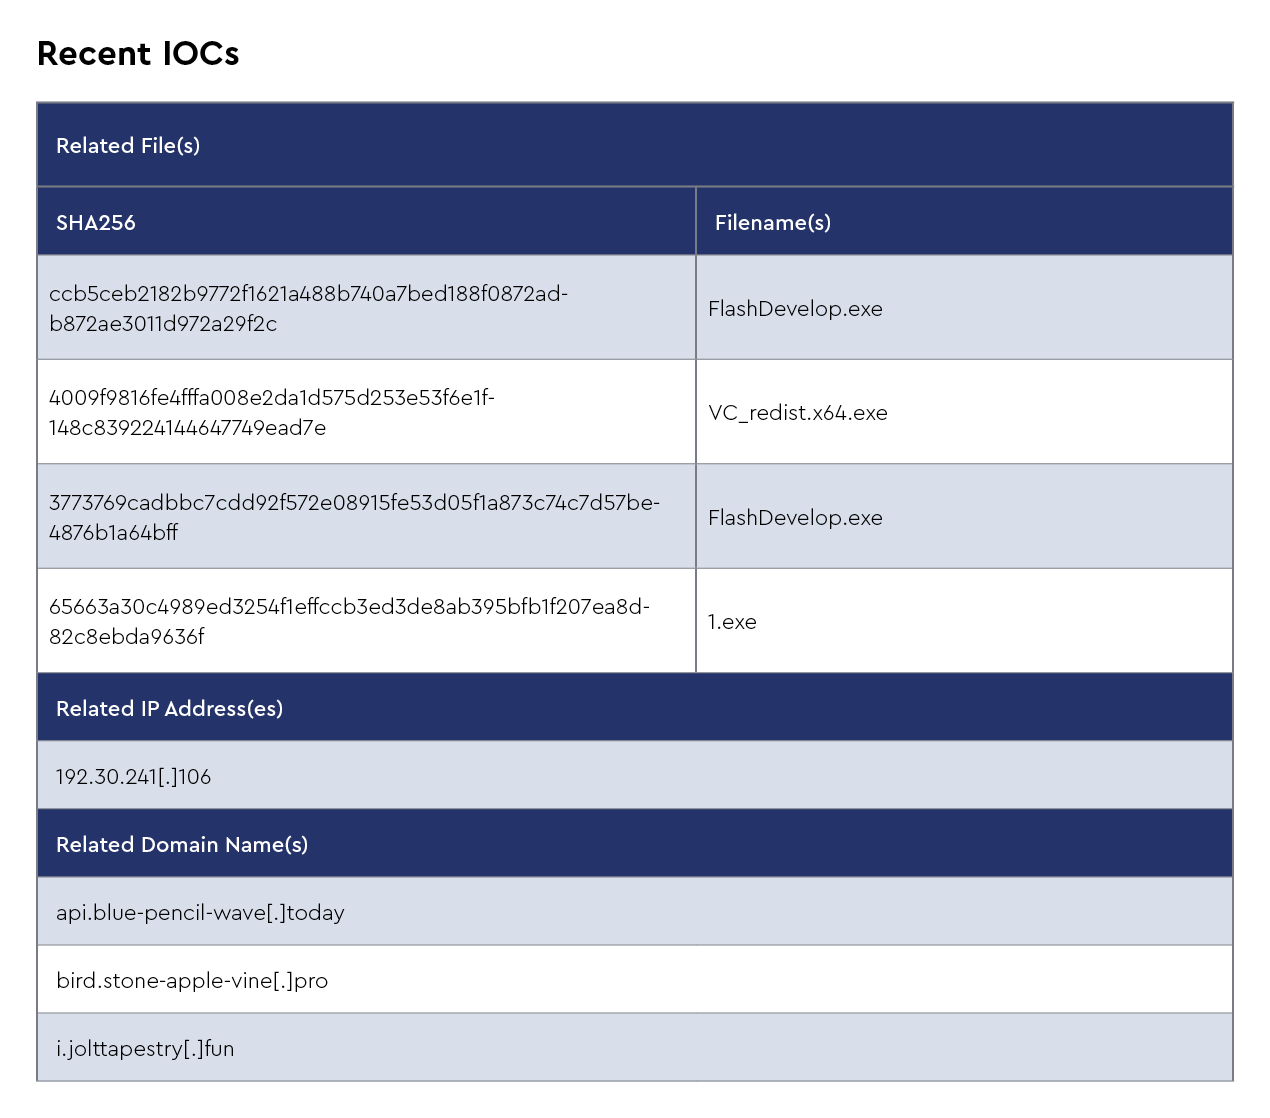Click the SHA256 column header
Screen dimensions: 1270x1118
click(x=96, y=223)
